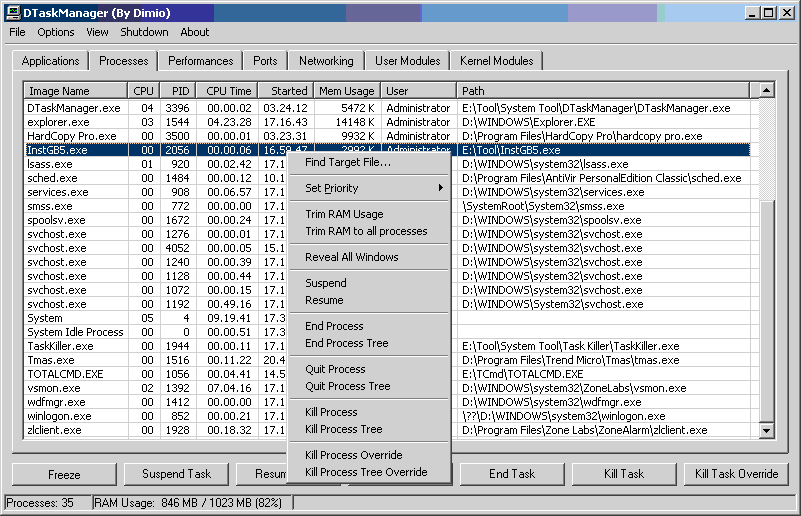Open the Options menu
The height and width of the screenshot is (516, 801).
coord(56,32)
